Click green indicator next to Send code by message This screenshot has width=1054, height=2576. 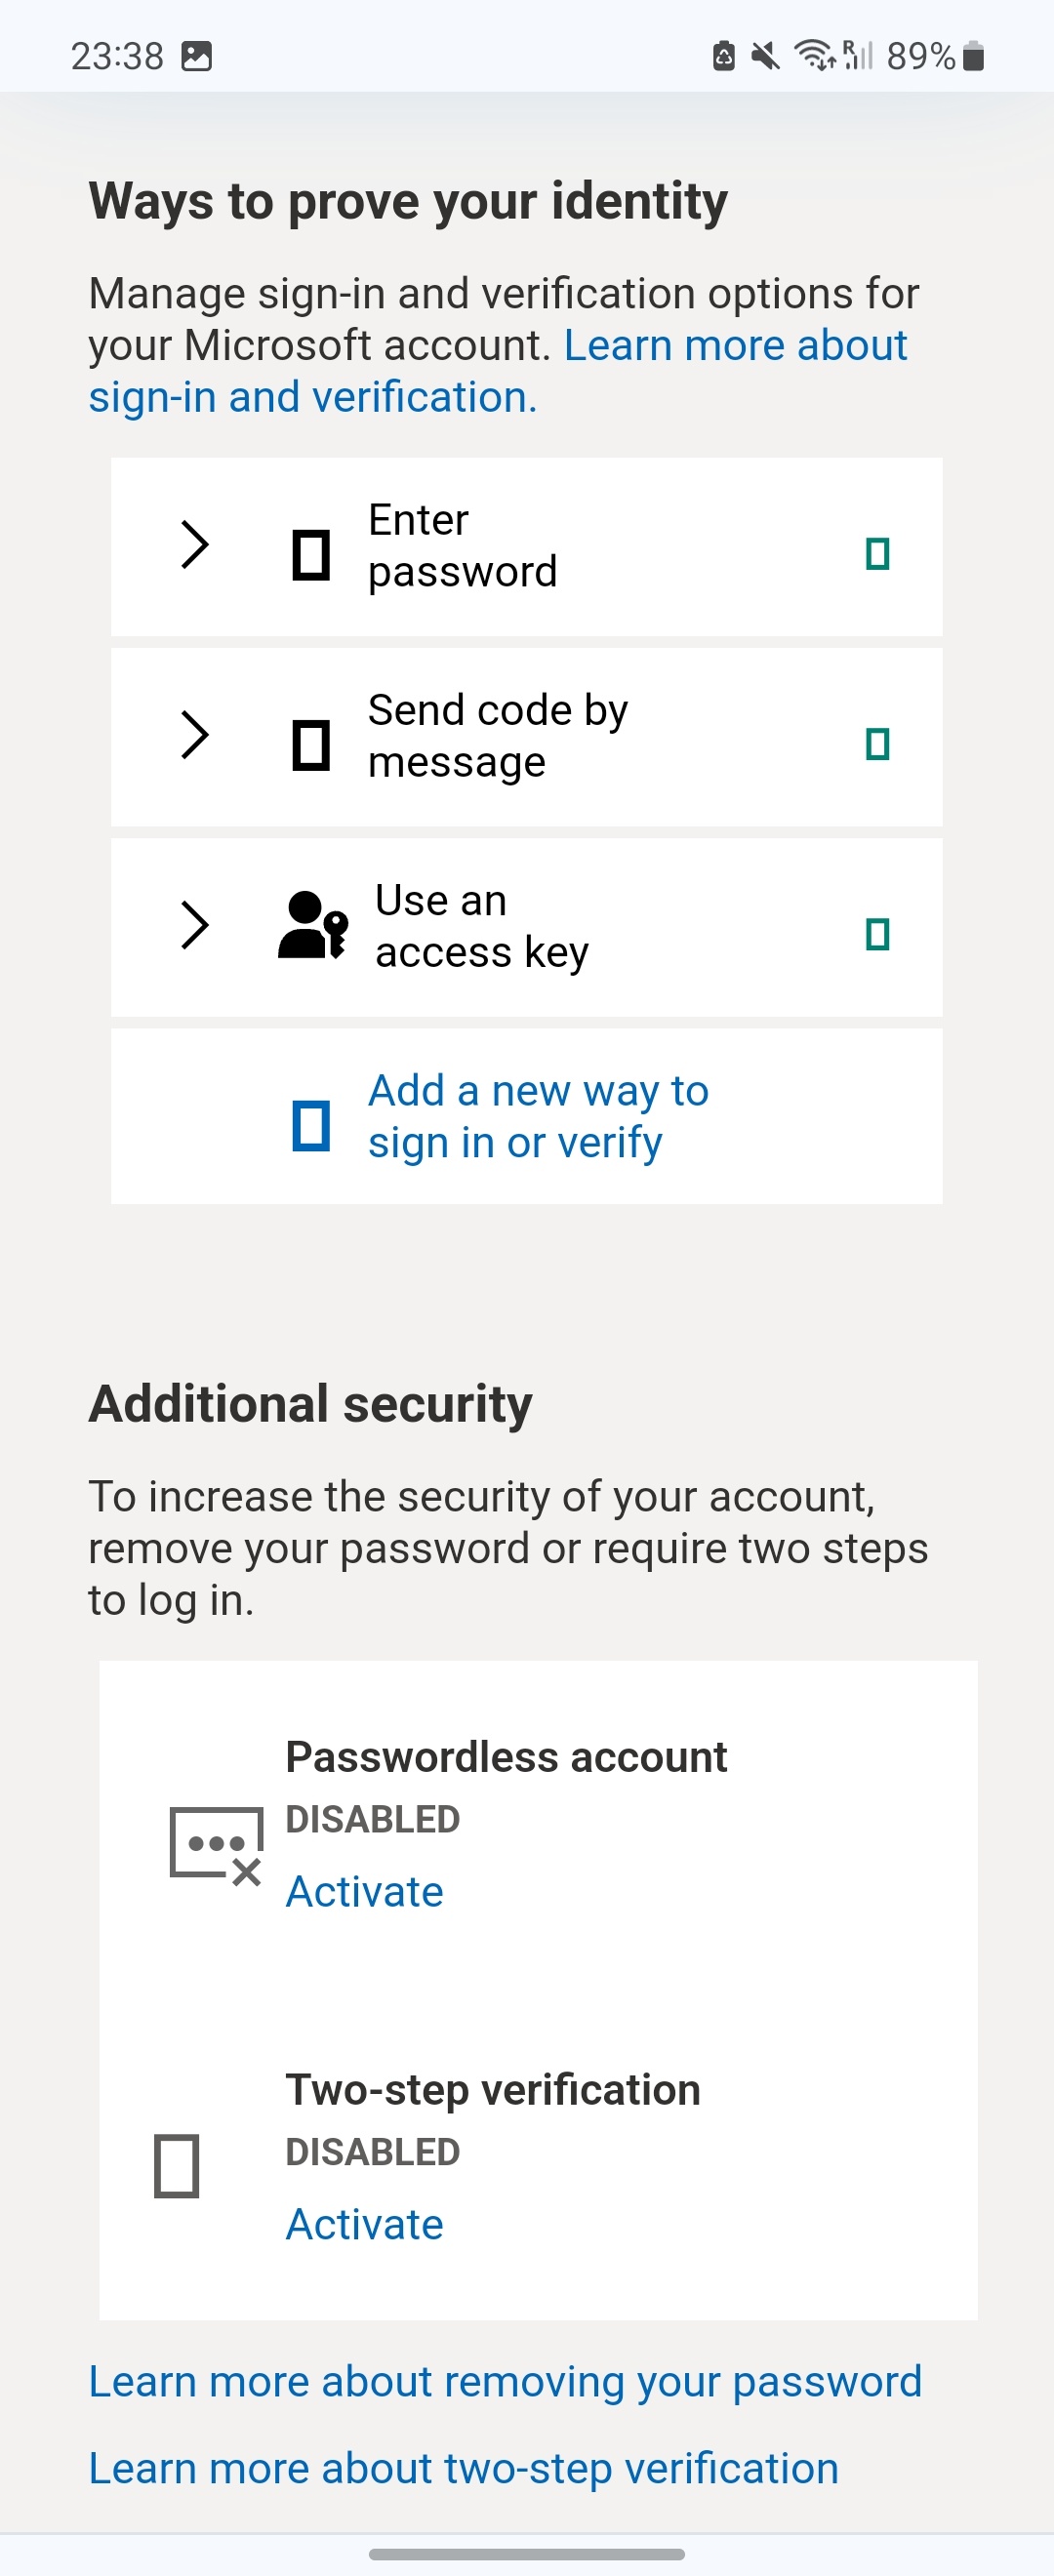877,745
